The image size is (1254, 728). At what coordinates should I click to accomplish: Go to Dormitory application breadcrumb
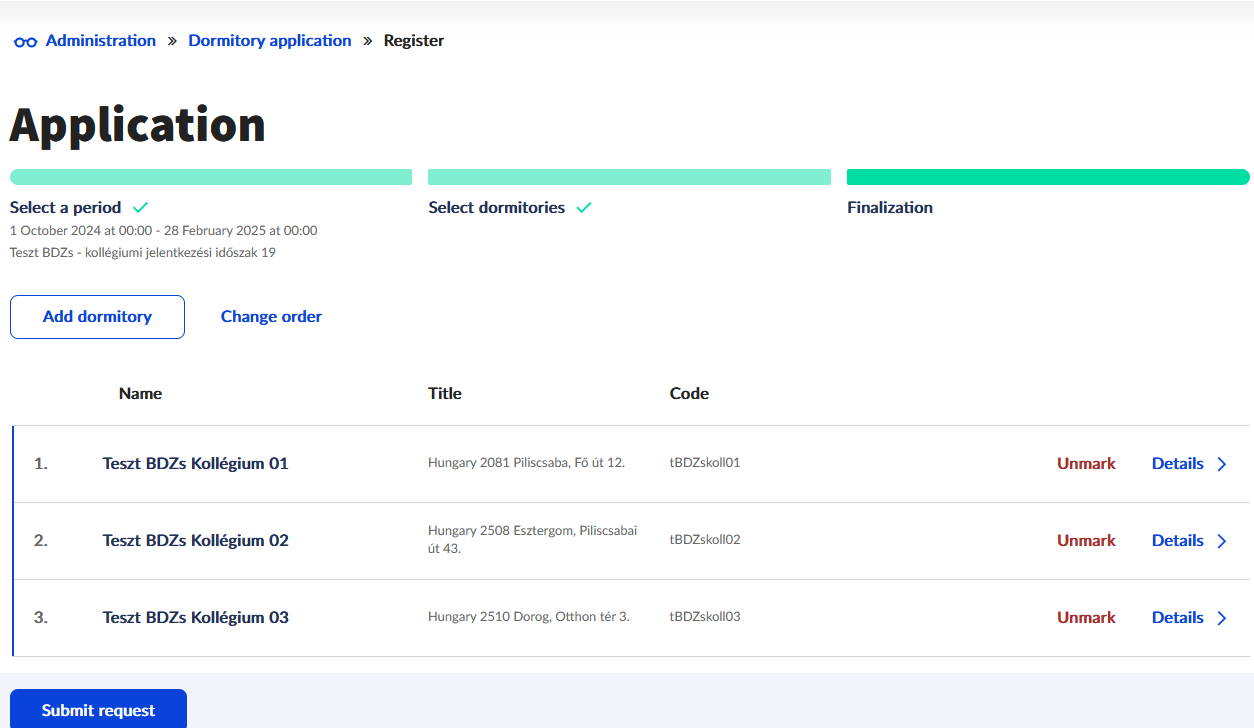click(270, 41)
